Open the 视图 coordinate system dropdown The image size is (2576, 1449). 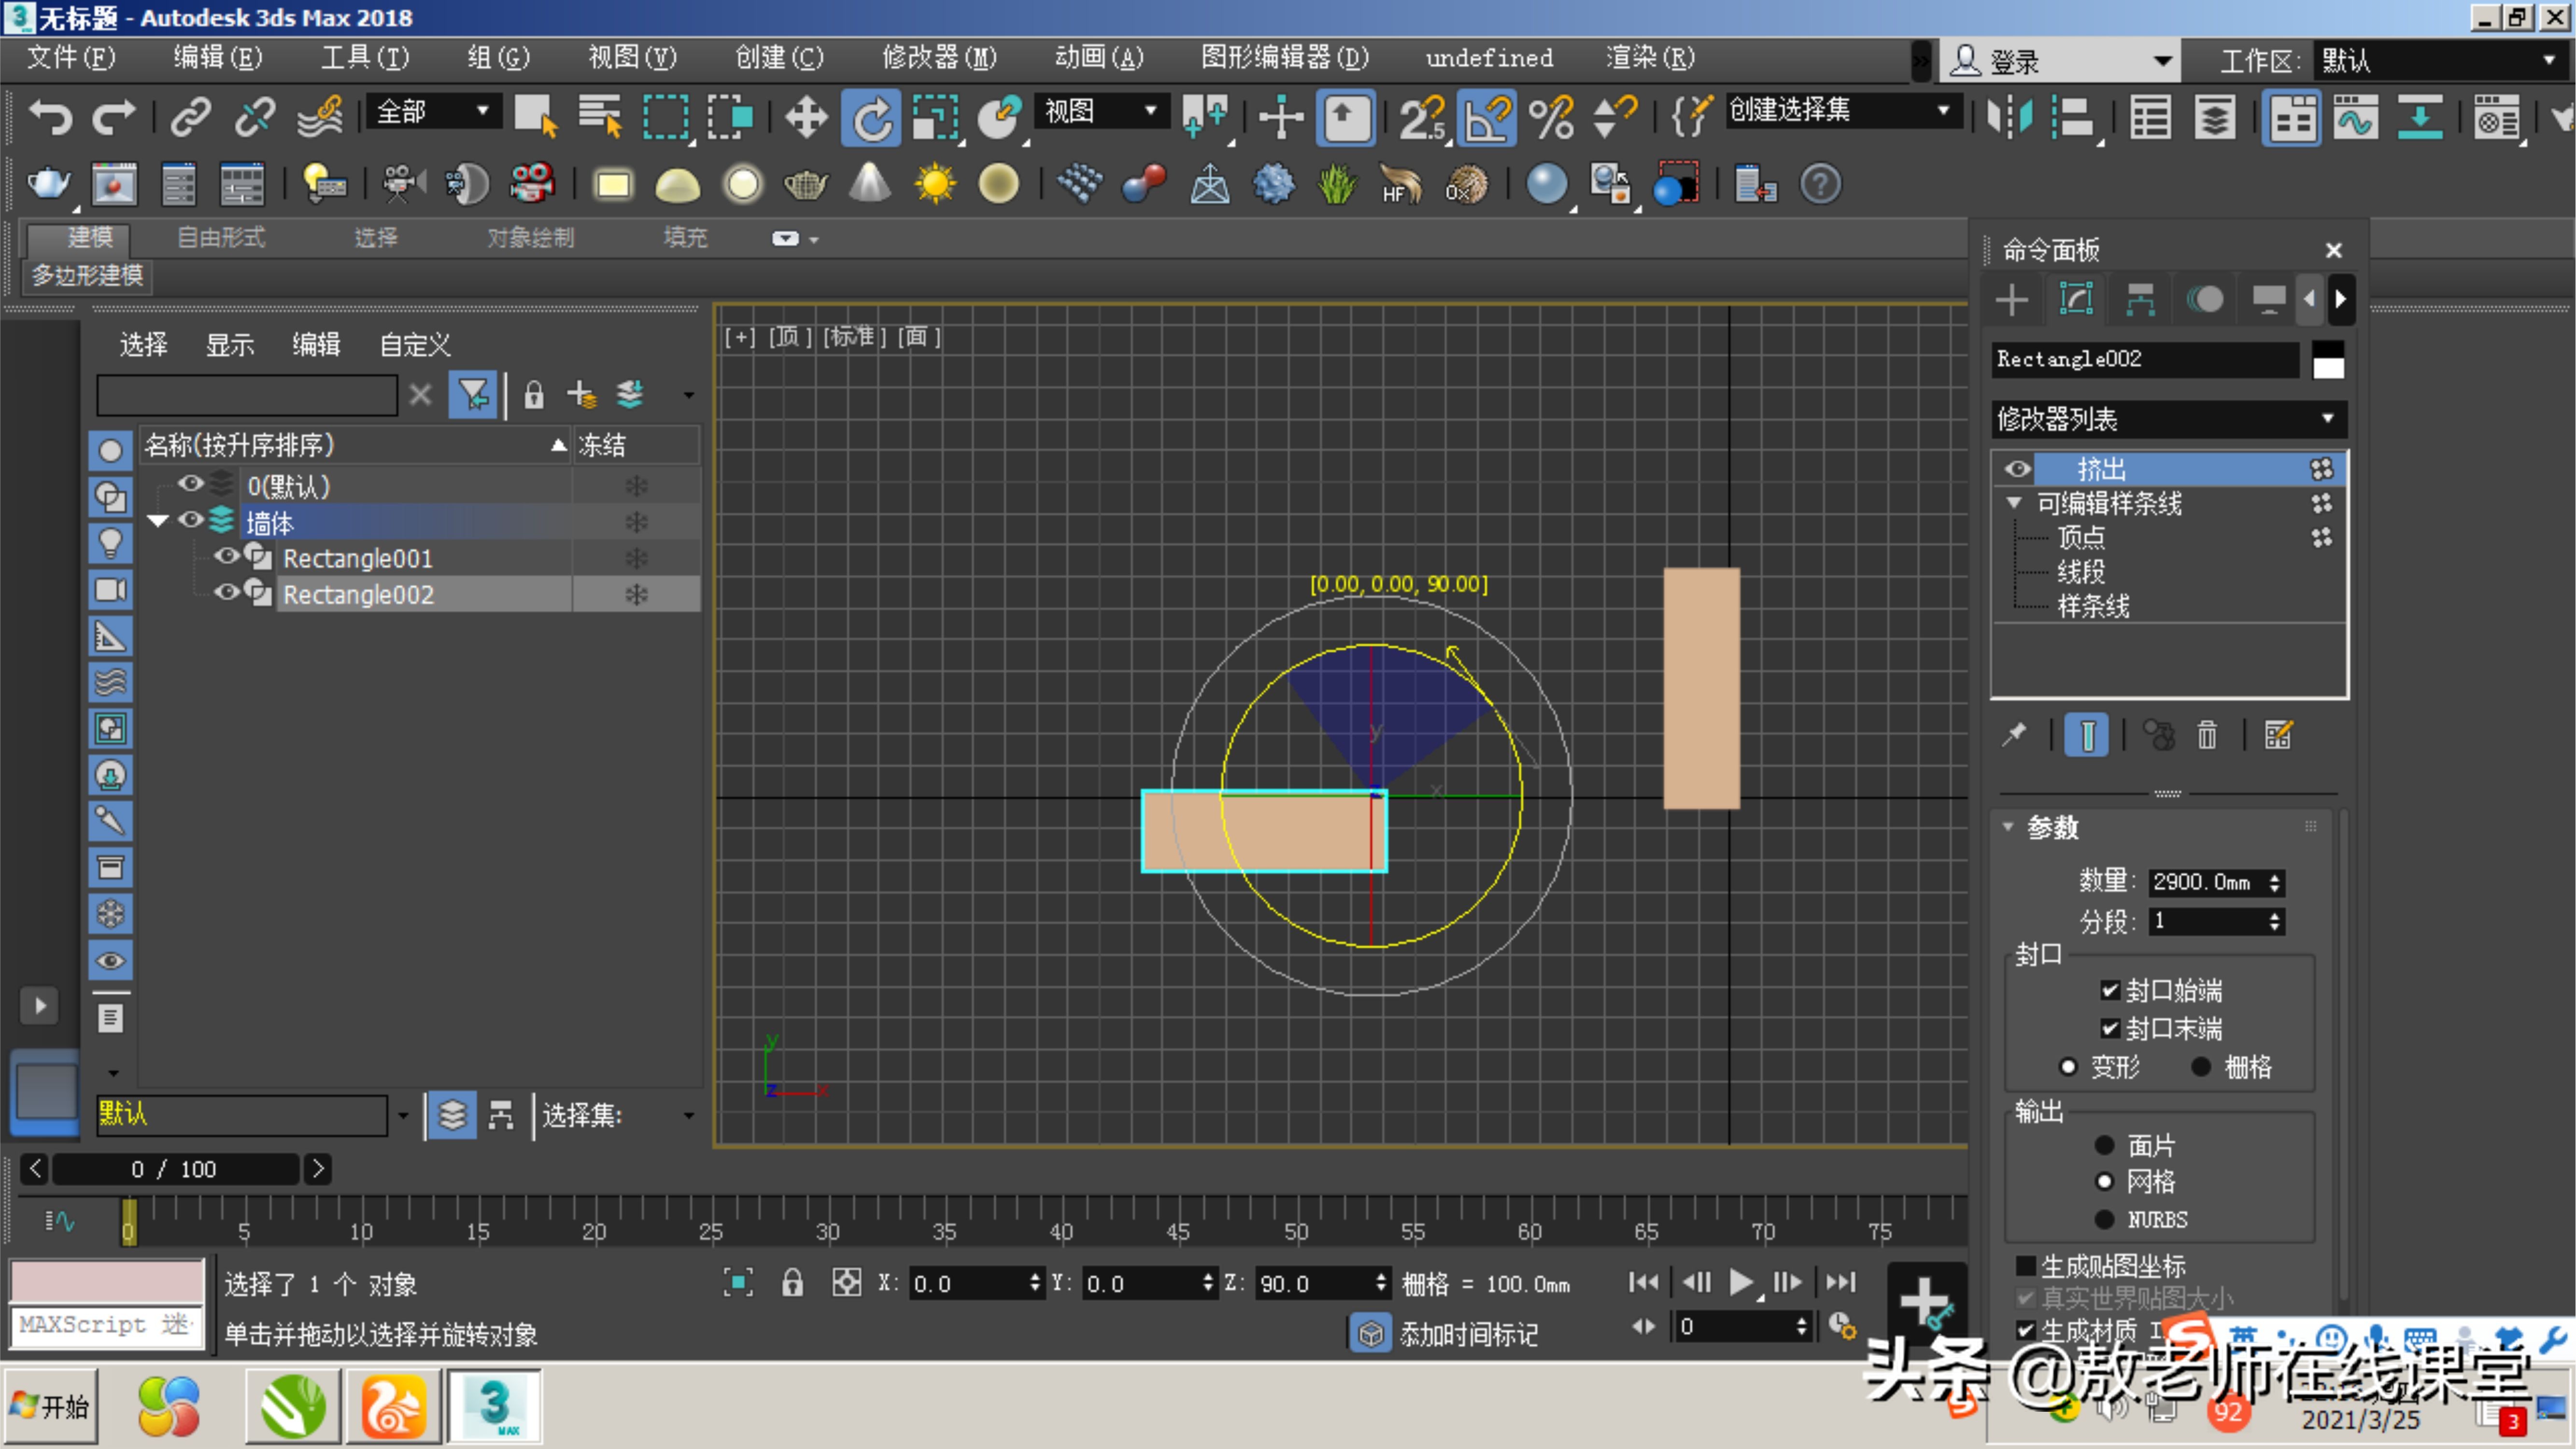(1101, 111)
